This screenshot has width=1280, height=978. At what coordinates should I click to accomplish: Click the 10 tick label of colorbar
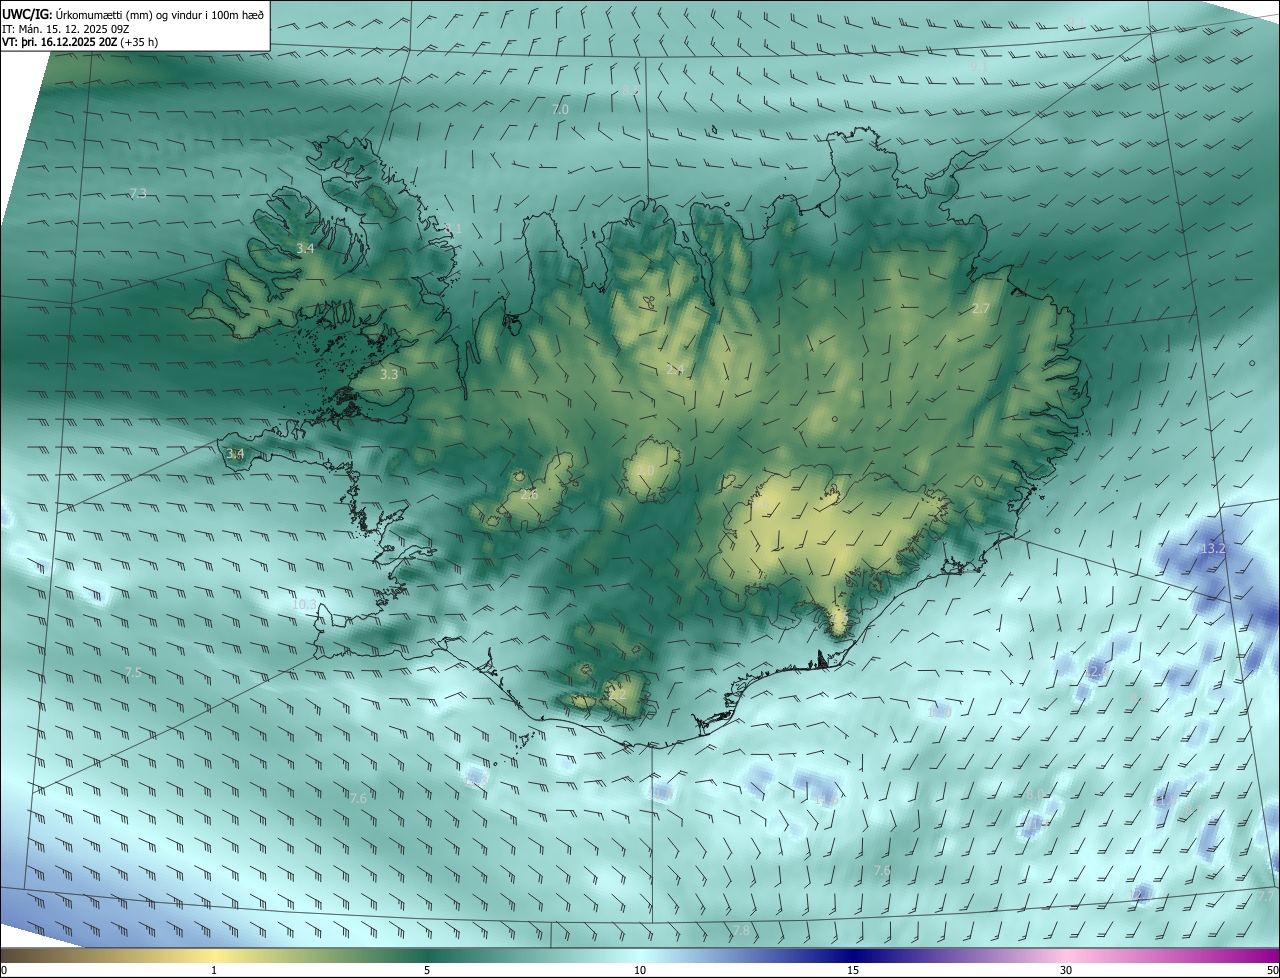point(640,970)
